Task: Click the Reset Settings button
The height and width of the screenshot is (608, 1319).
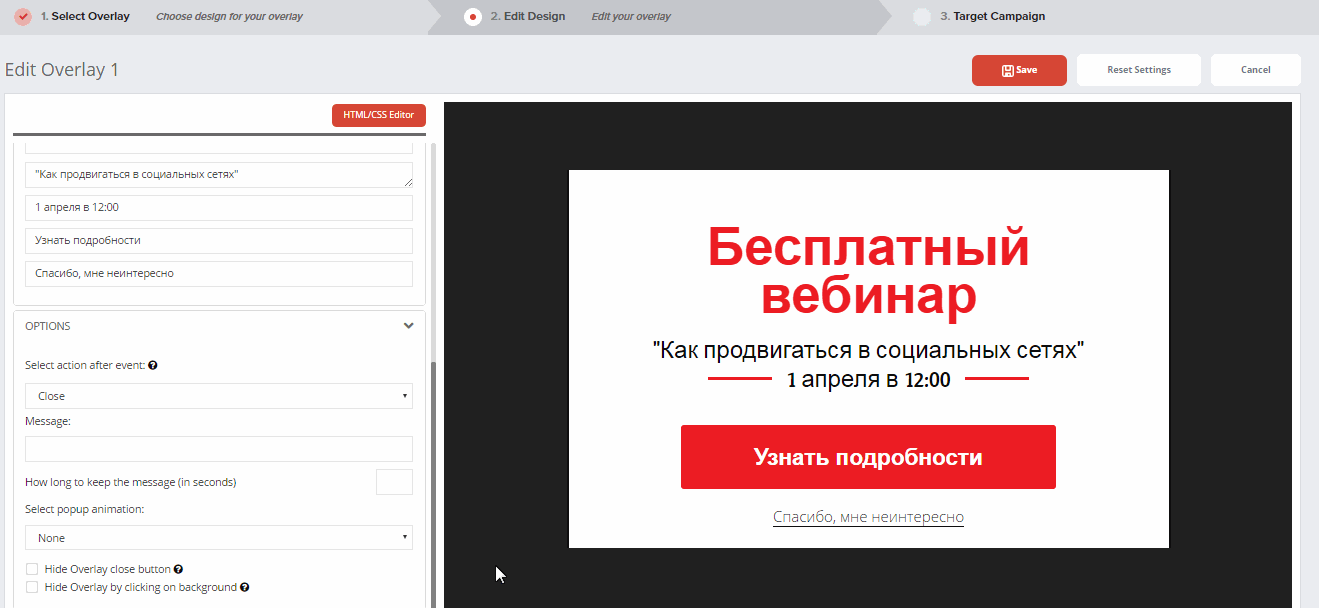Action: click(1139, 70)
